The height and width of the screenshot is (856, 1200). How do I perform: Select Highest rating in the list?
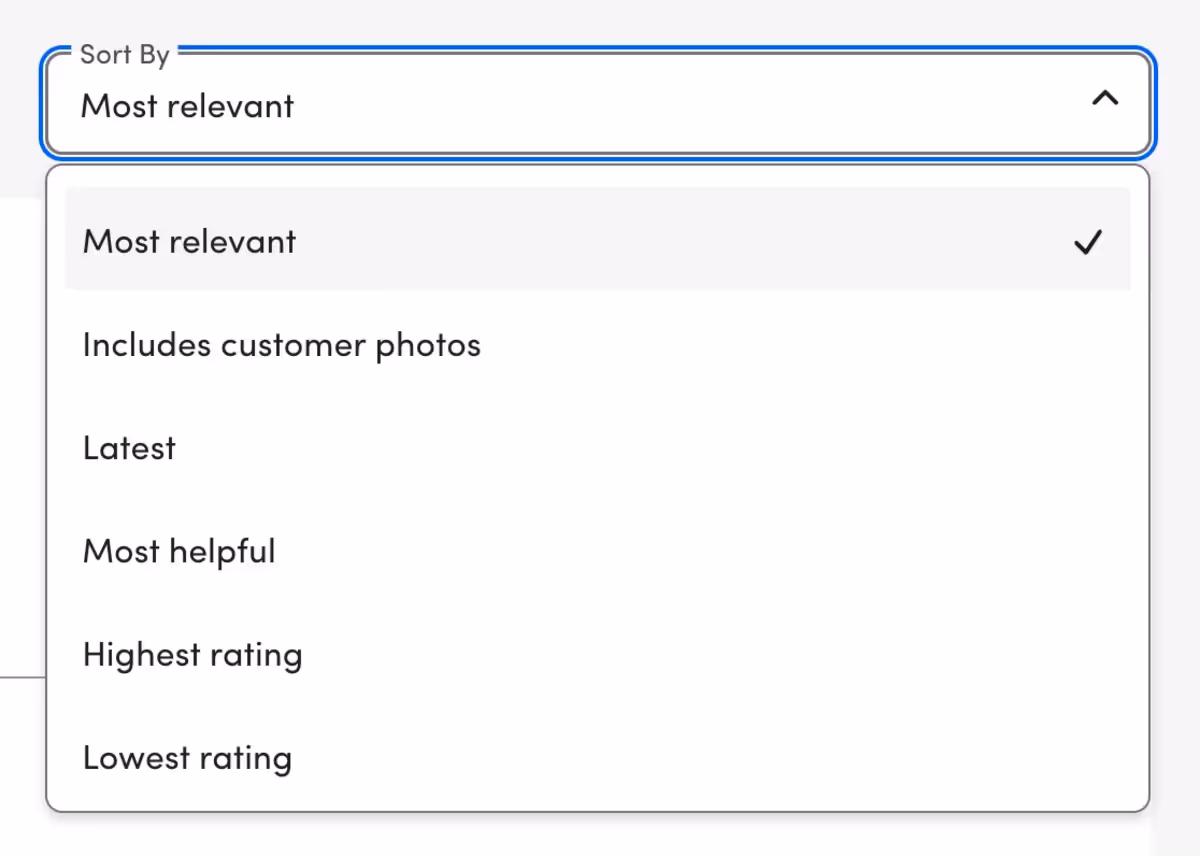coord(192,655)
